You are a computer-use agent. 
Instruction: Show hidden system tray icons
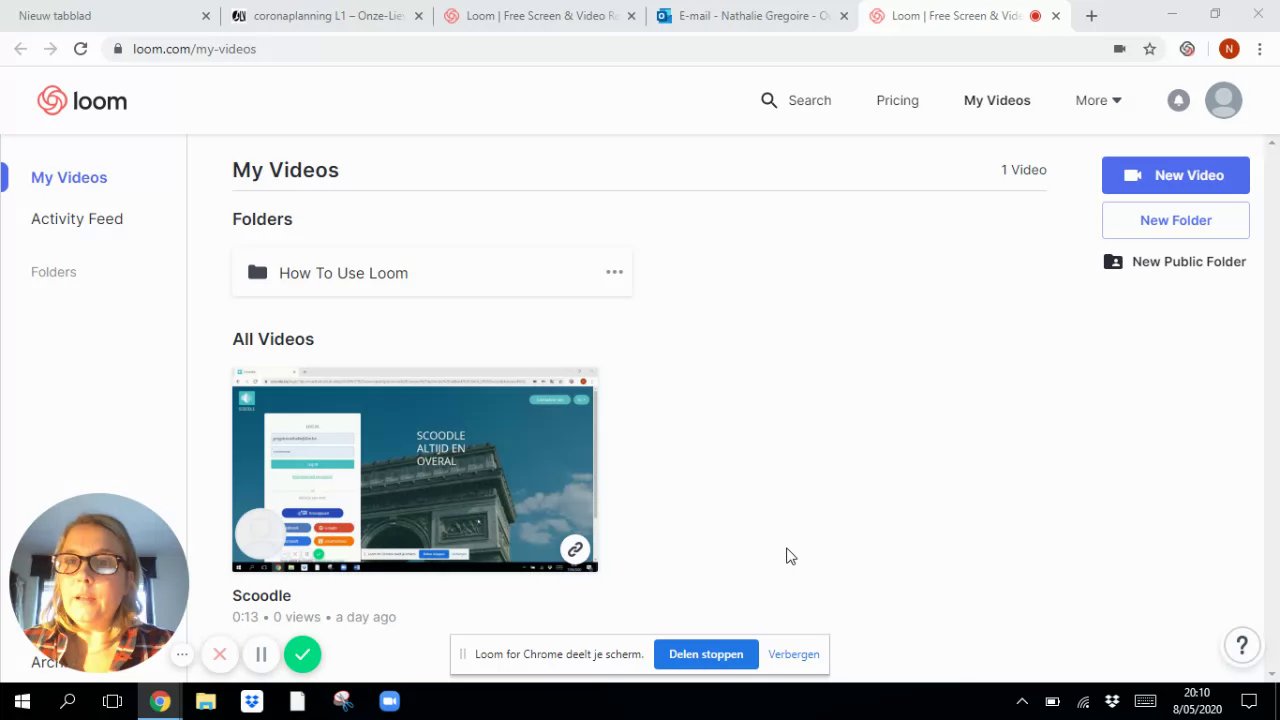[1022, 701]
